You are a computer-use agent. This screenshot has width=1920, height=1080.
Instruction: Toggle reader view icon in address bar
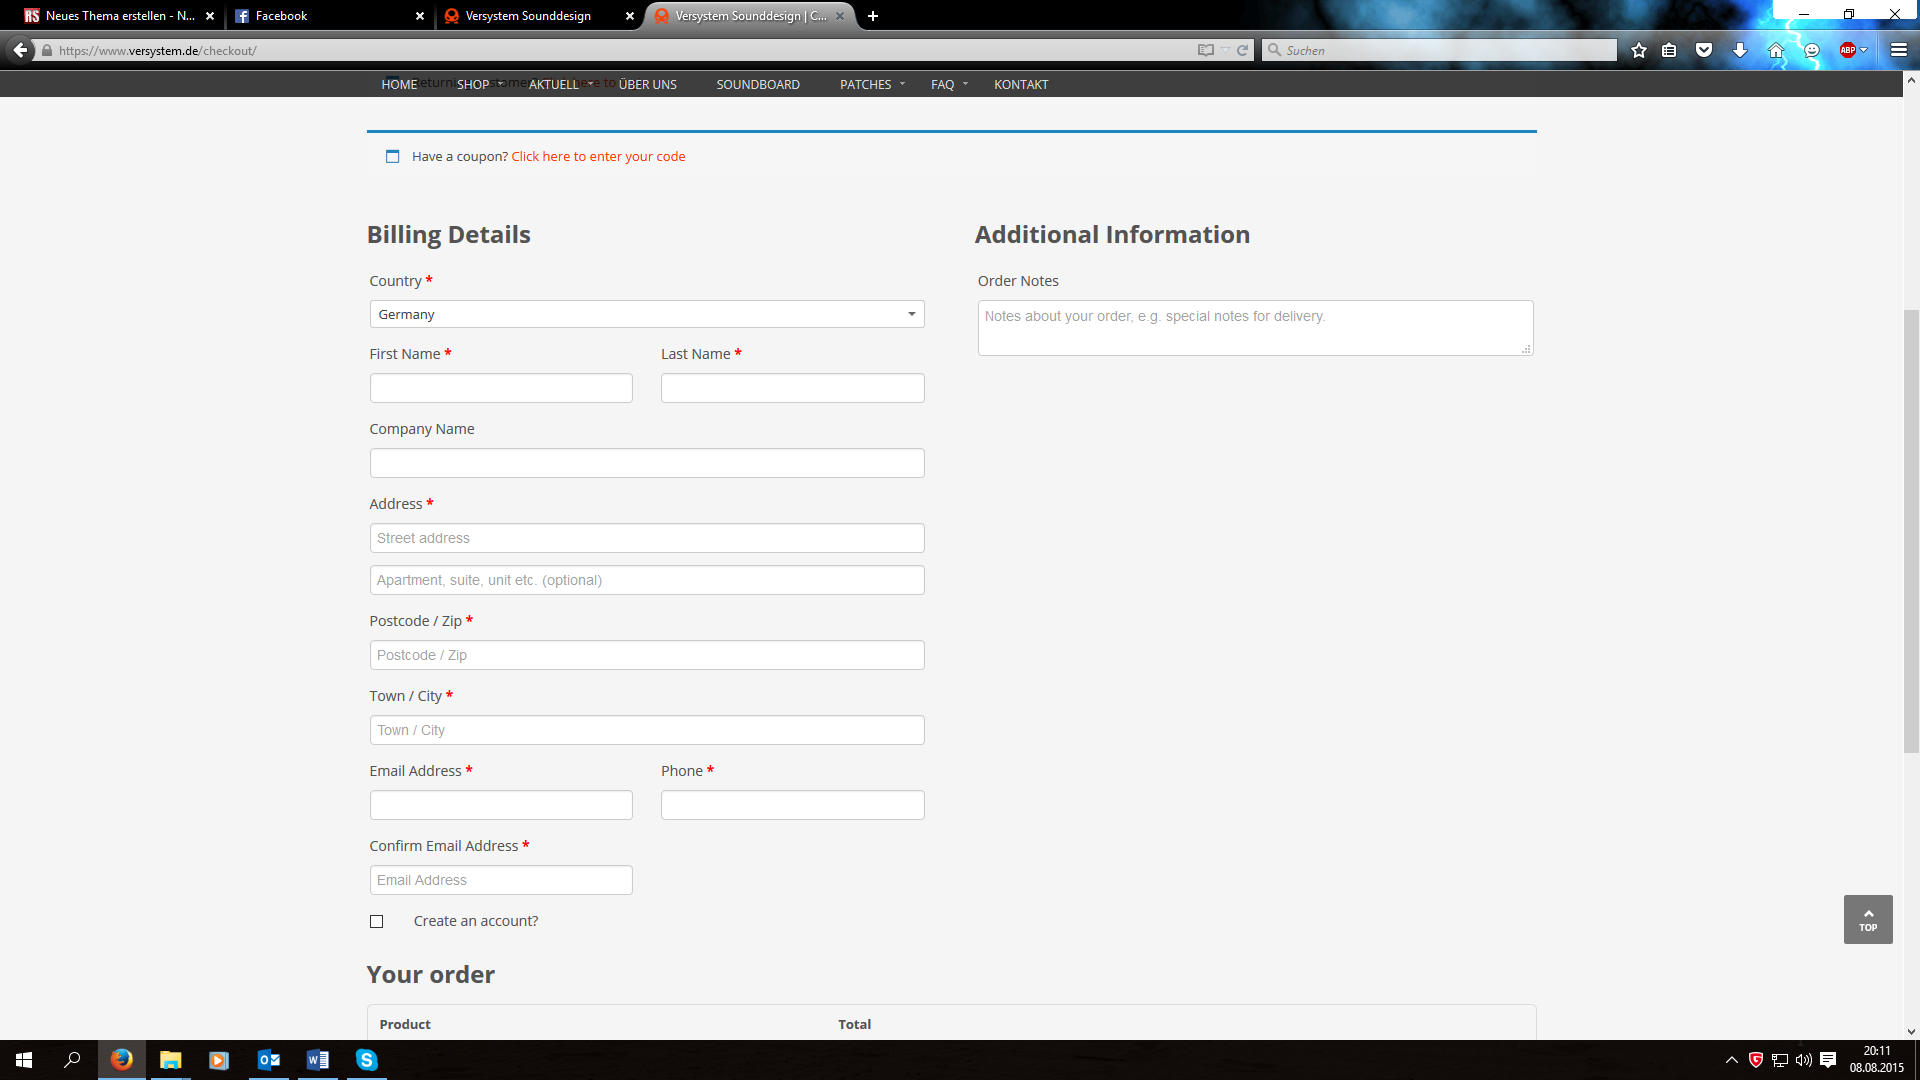(x=1206, y=50)
